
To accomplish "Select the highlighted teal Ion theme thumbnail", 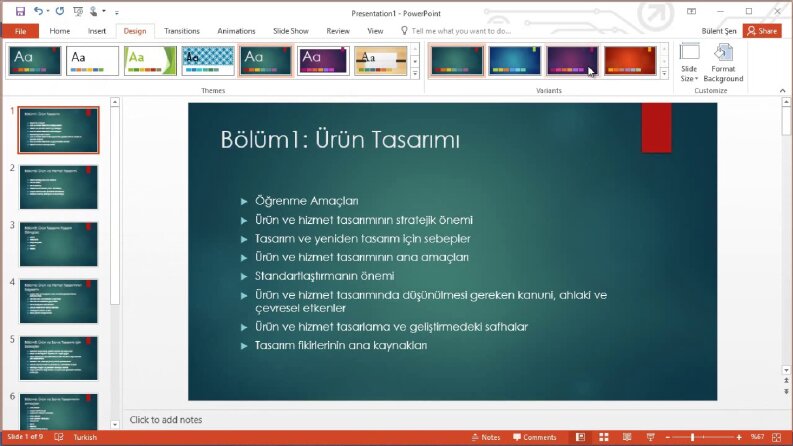I will [266, 61].
